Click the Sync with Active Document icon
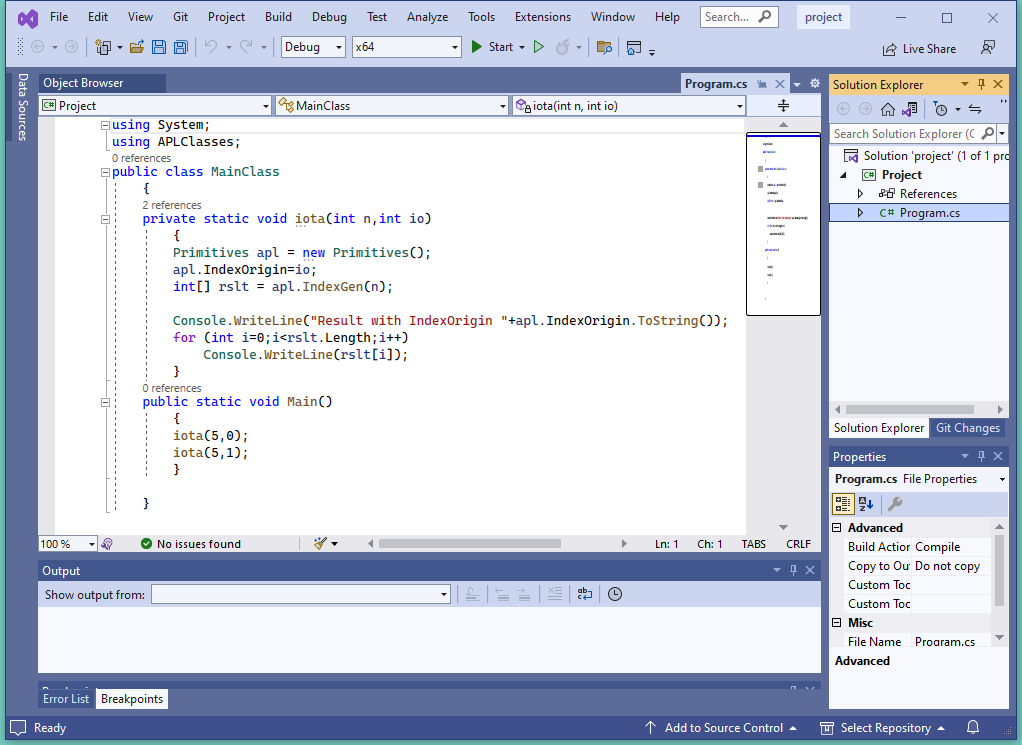The image size is (1022, 745). pyautogui.click(x=974, y=109)
